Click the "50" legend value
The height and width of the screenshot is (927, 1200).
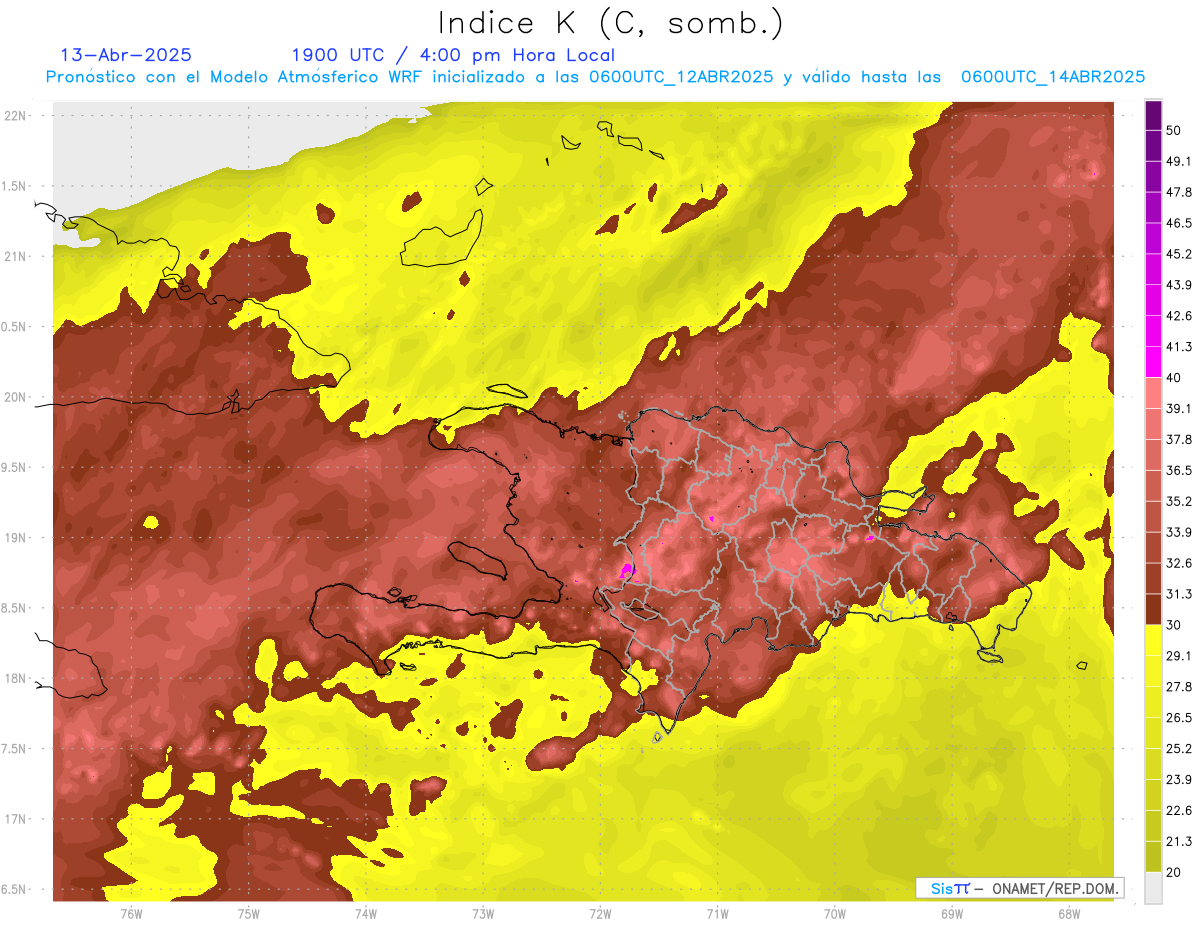[1174, 130]
